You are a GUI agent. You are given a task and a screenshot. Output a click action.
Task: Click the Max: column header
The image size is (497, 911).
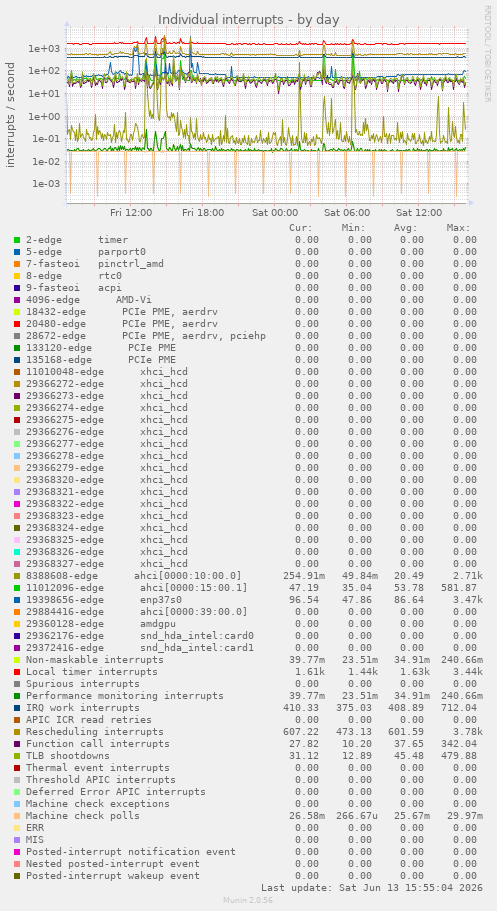click(458, 228)
